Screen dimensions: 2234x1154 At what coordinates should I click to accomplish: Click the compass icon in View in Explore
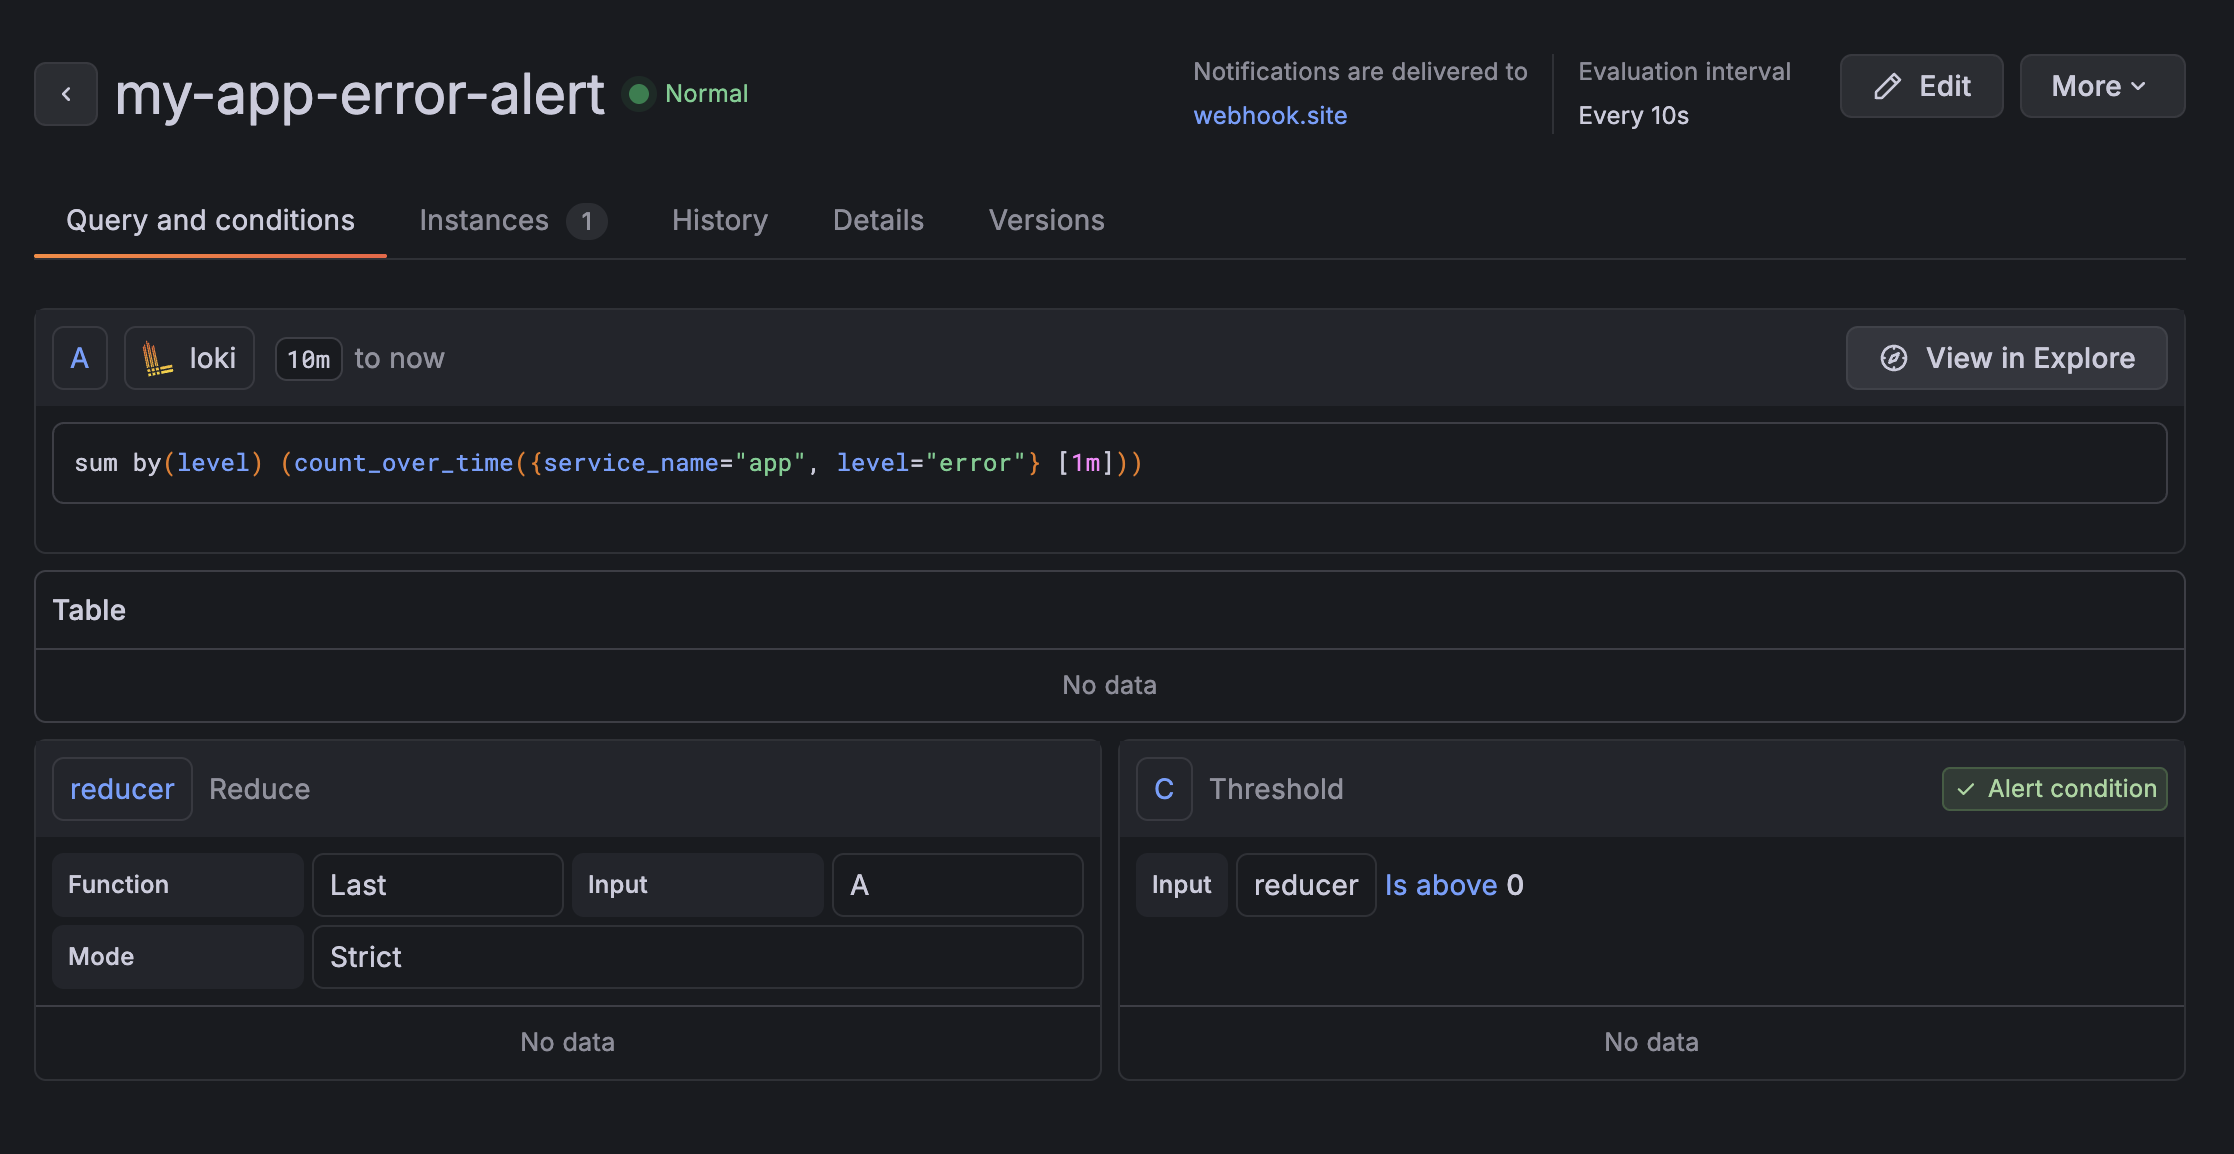coord(1893,358)
